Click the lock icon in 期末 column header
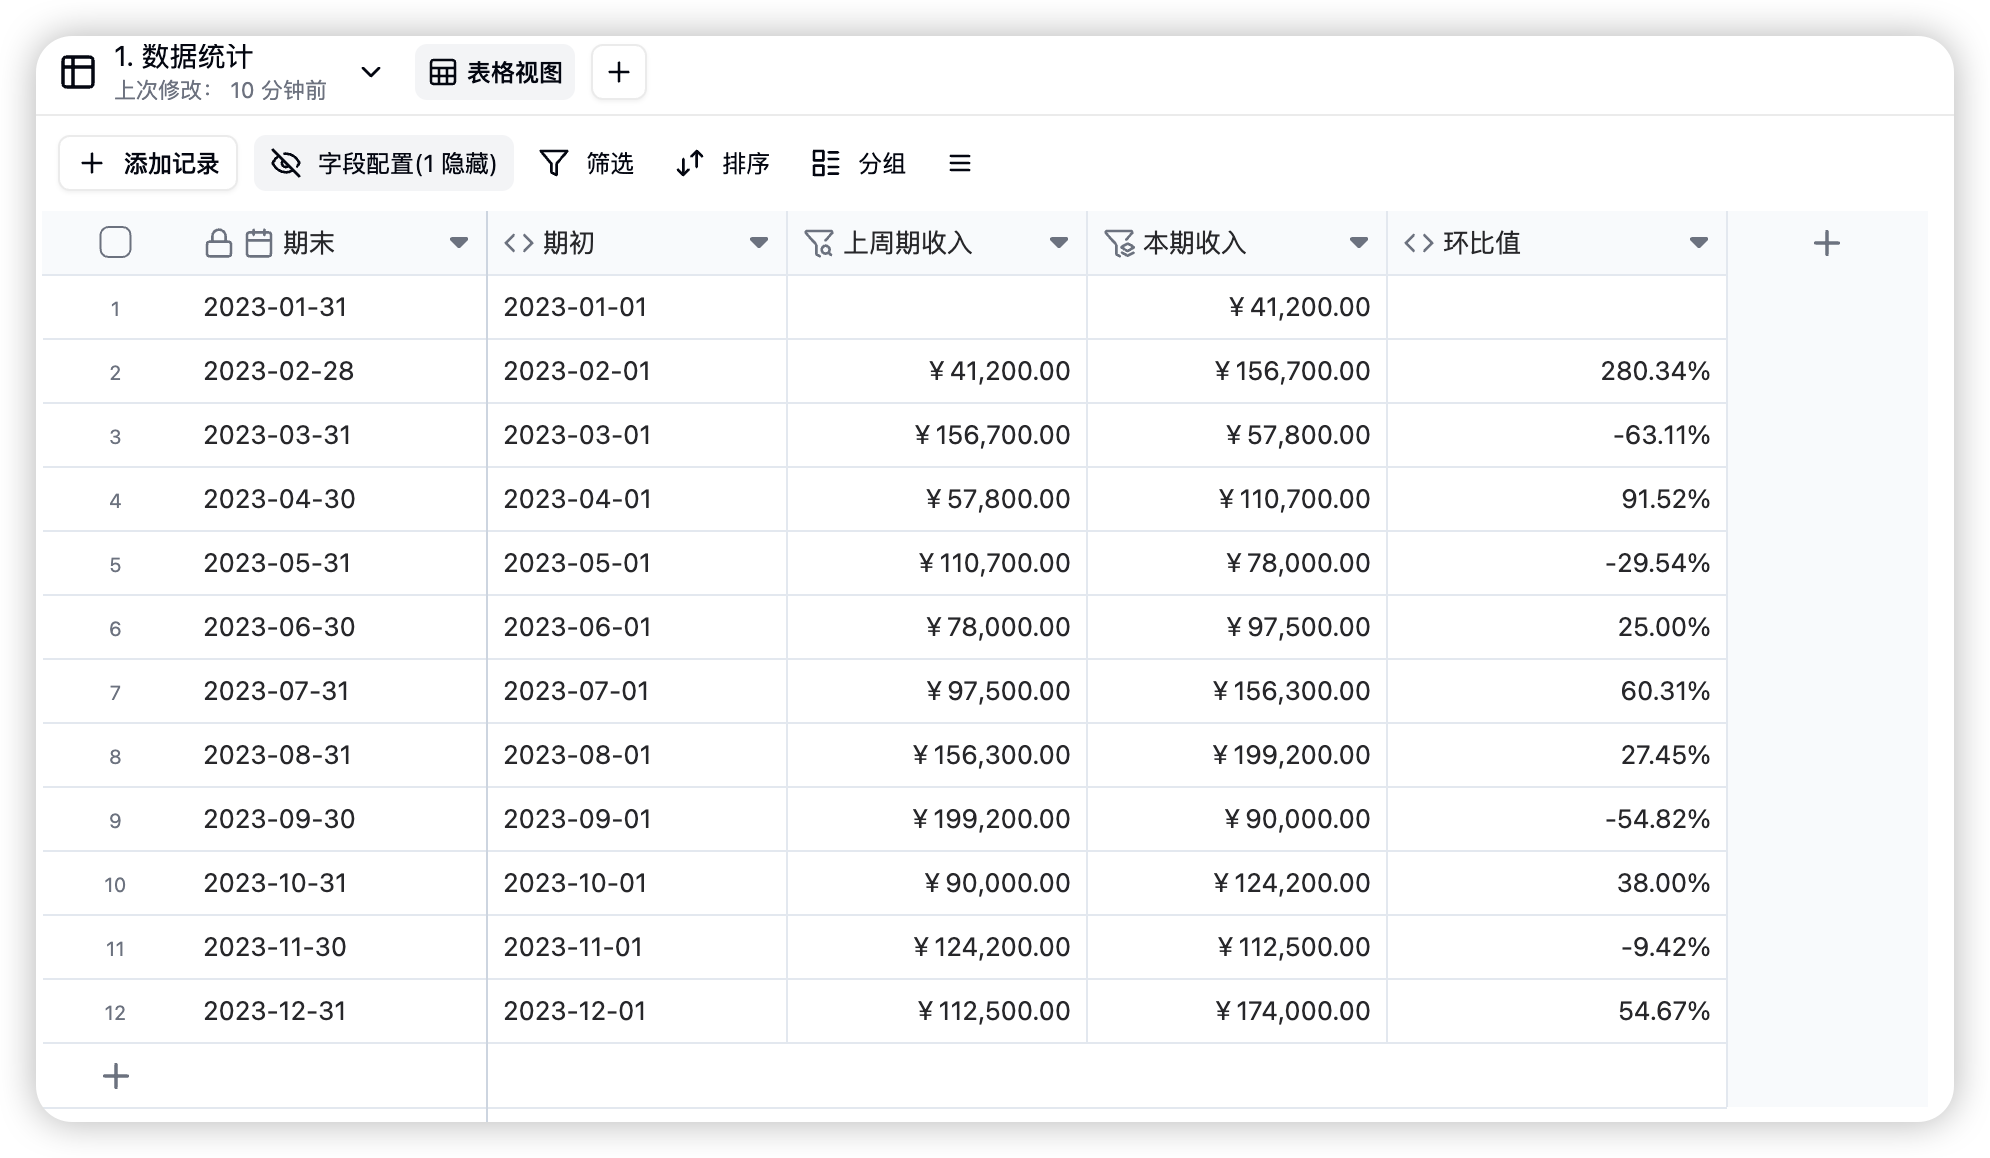The height and width of the screenshot is (1158, 1990). coord(221,242)
